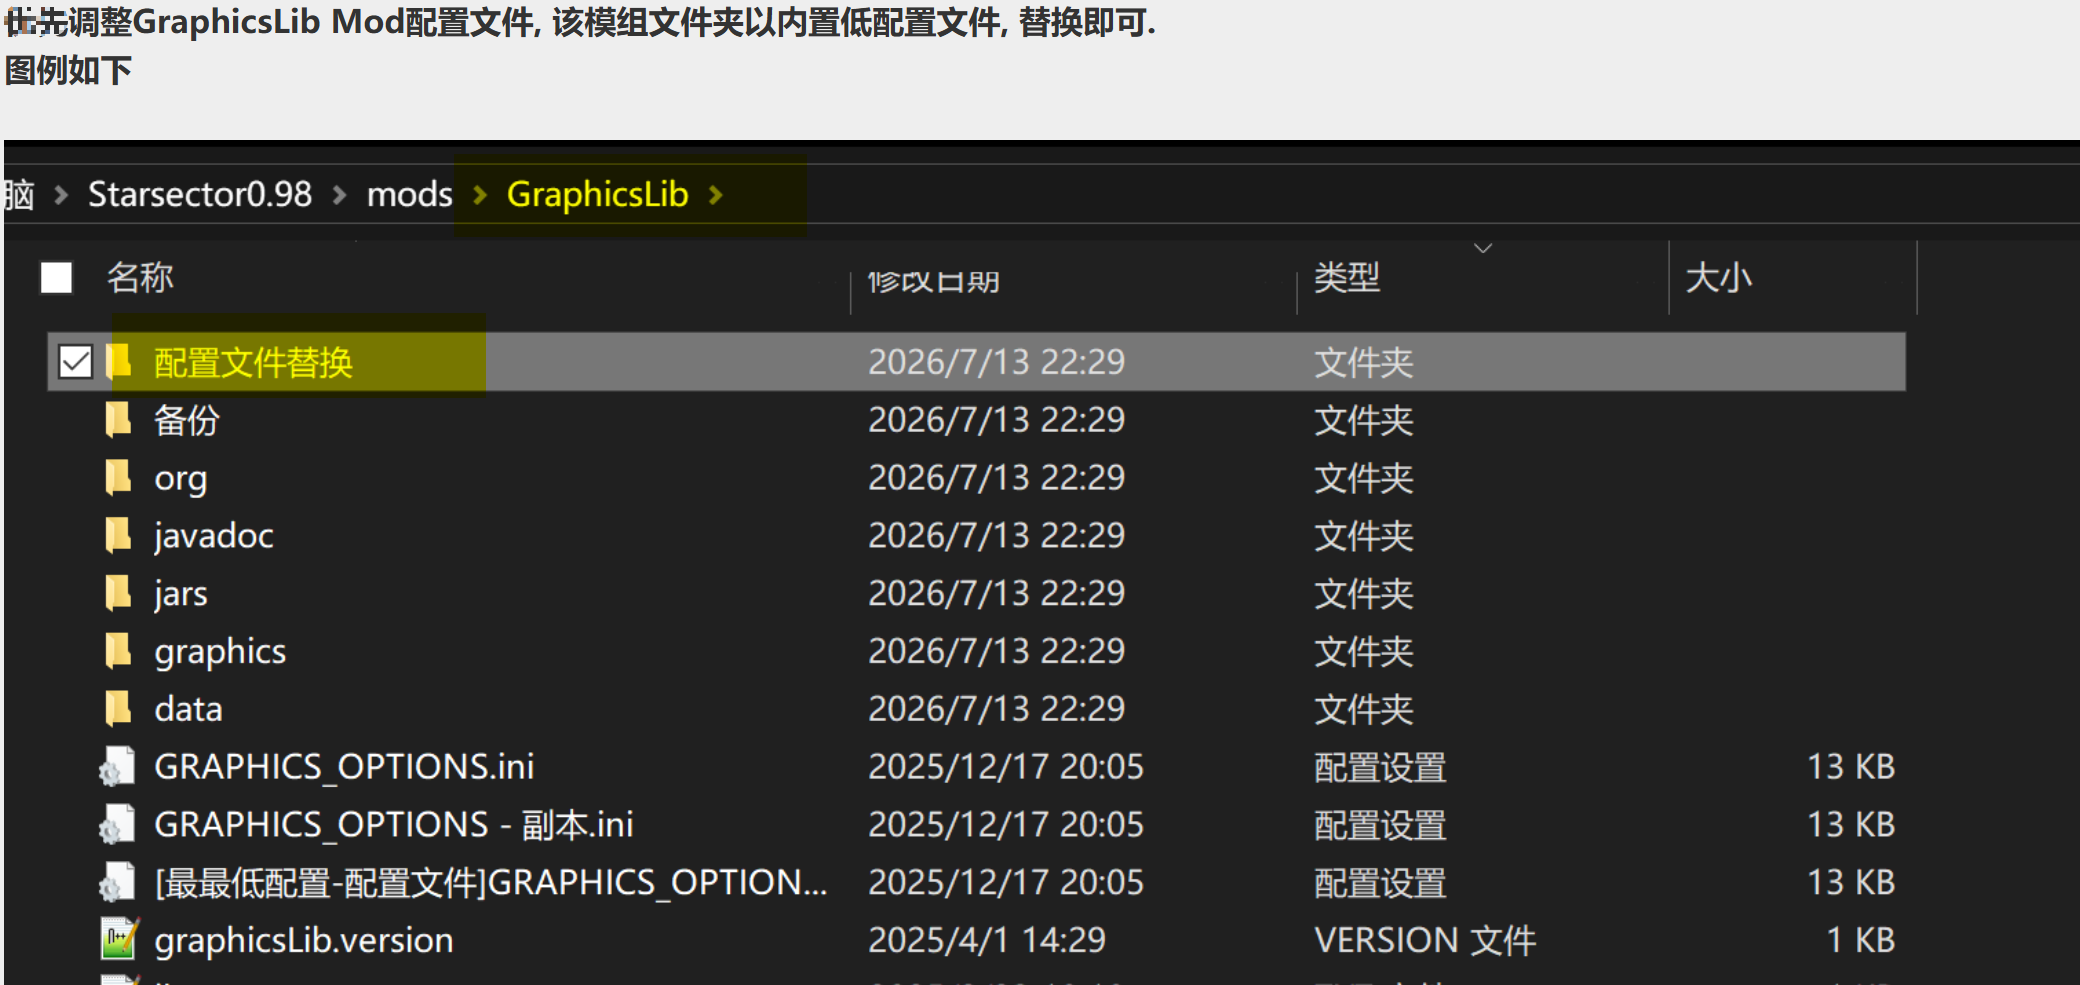Click 1 KB size of graphicsLib.version
2080x985 pixels.
pyautogui.click(x=1860, y=940)
